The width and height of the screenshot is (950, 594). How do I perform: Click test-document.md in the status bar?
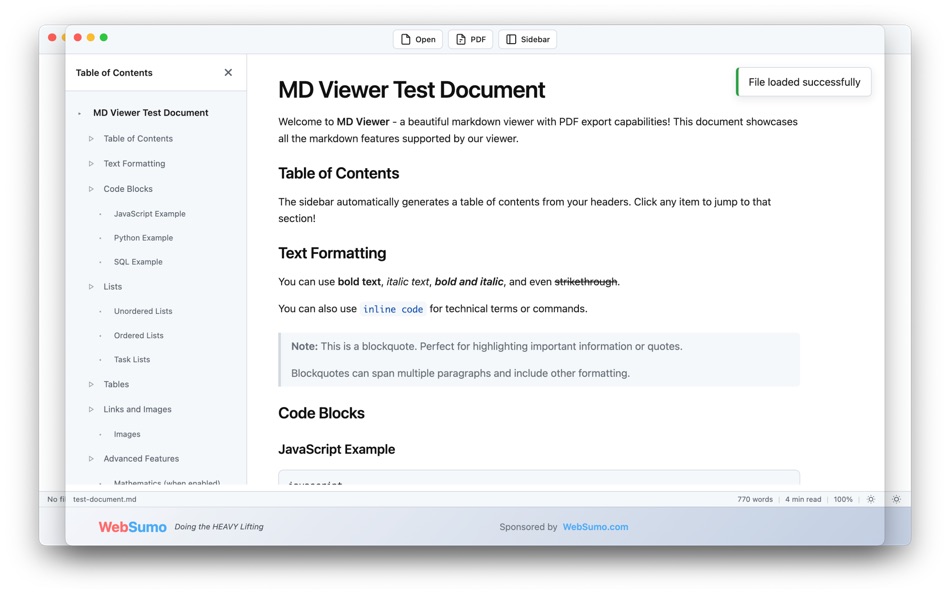104,499
